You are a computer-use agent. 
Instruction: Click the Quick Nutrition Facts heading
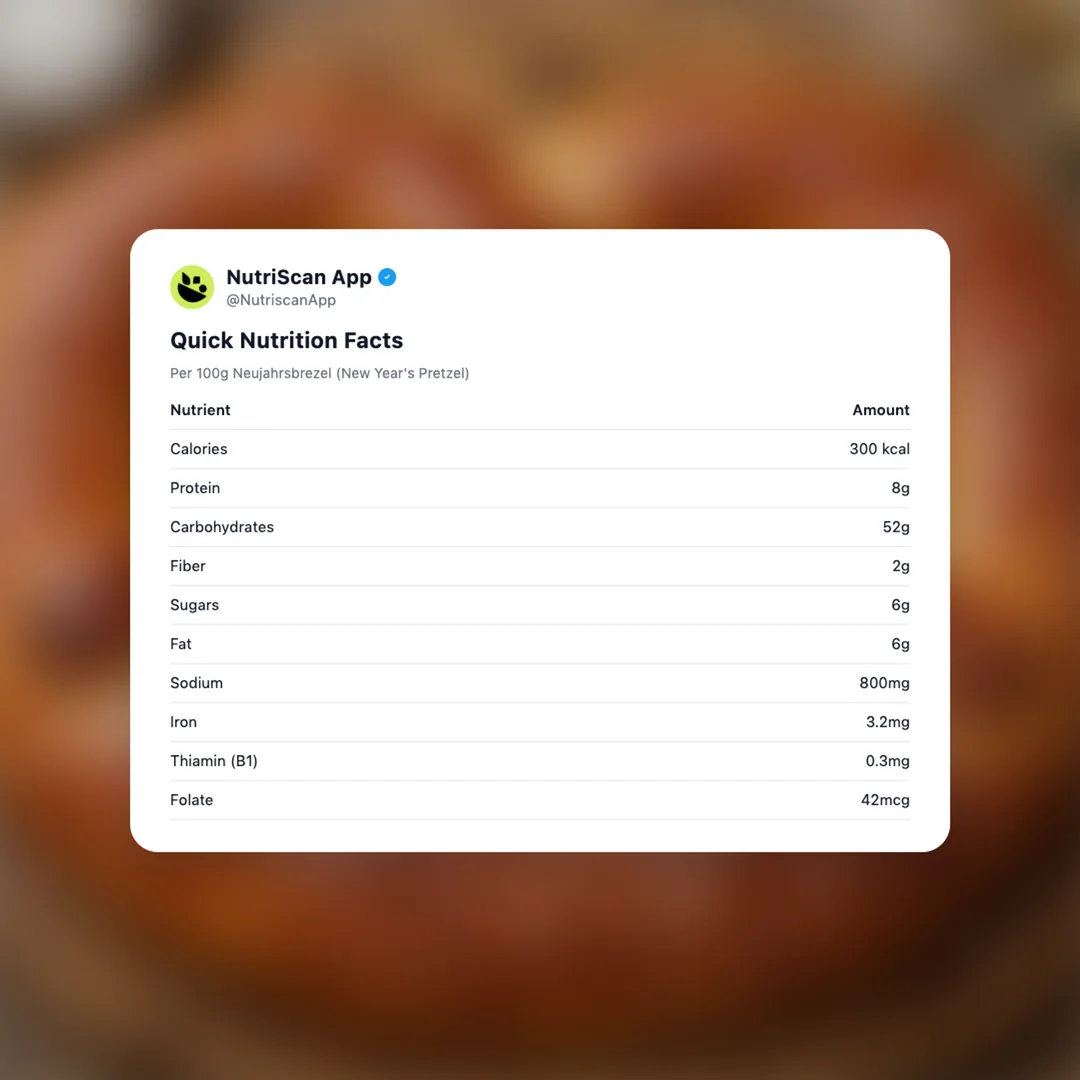(x=286, y=340)
